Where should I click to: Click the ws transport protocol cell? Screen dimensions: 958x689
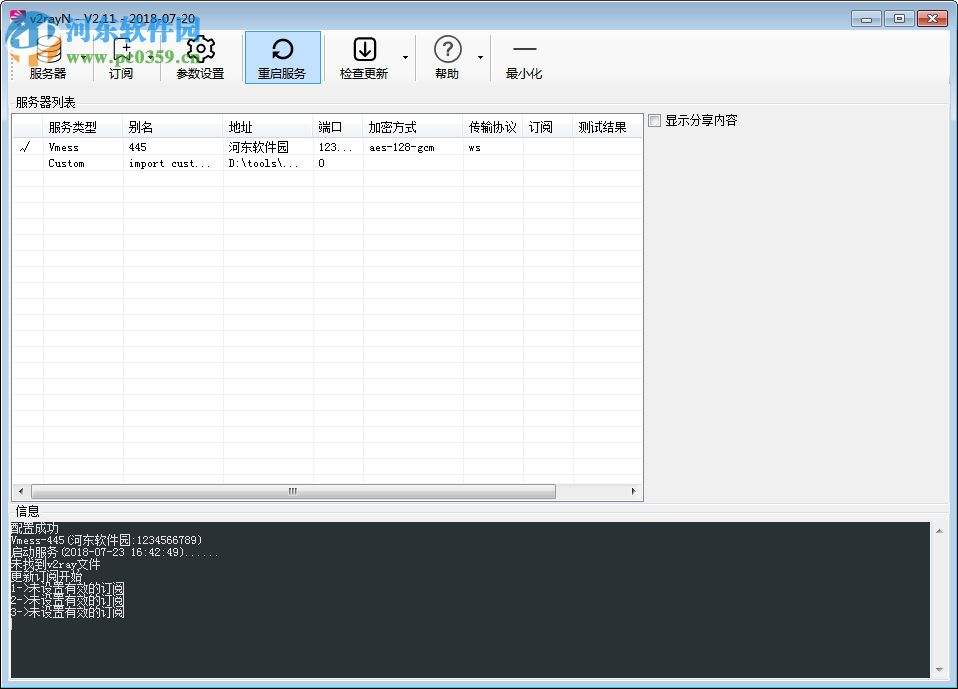pyautogui.click(x=474, y=147)
